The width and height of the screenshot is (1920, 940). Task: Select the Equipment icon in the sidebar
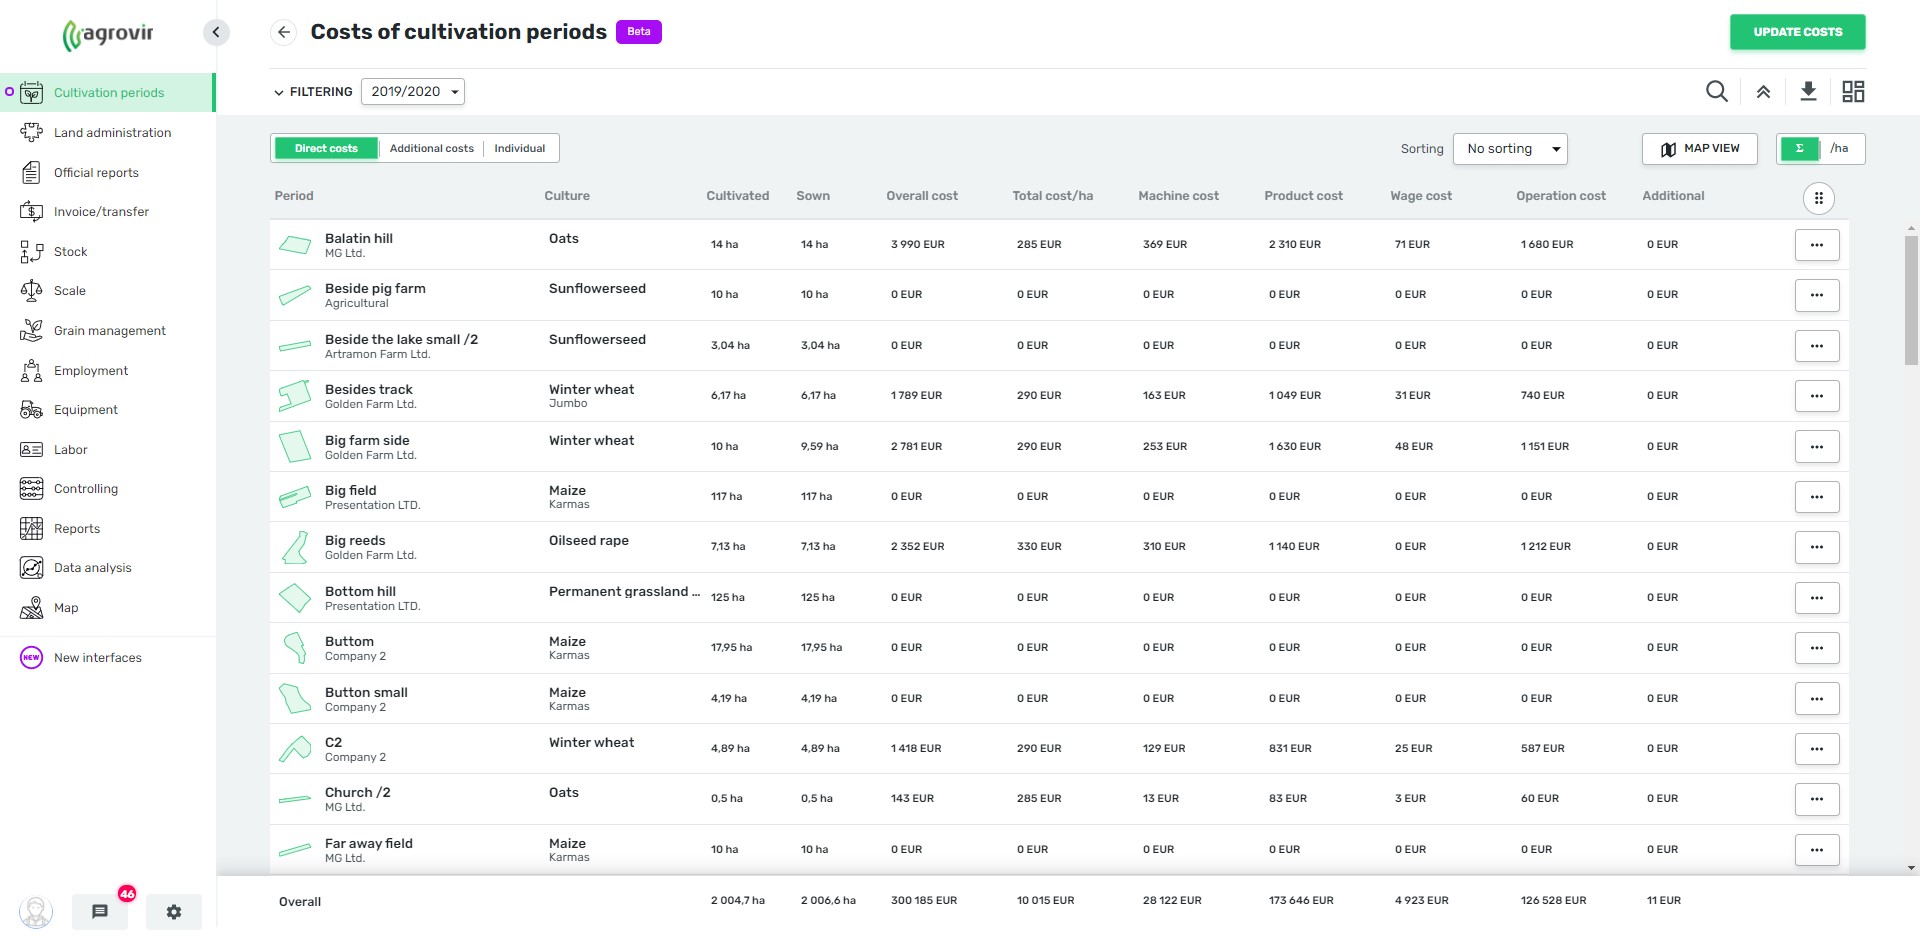click(x=31, y=409)
